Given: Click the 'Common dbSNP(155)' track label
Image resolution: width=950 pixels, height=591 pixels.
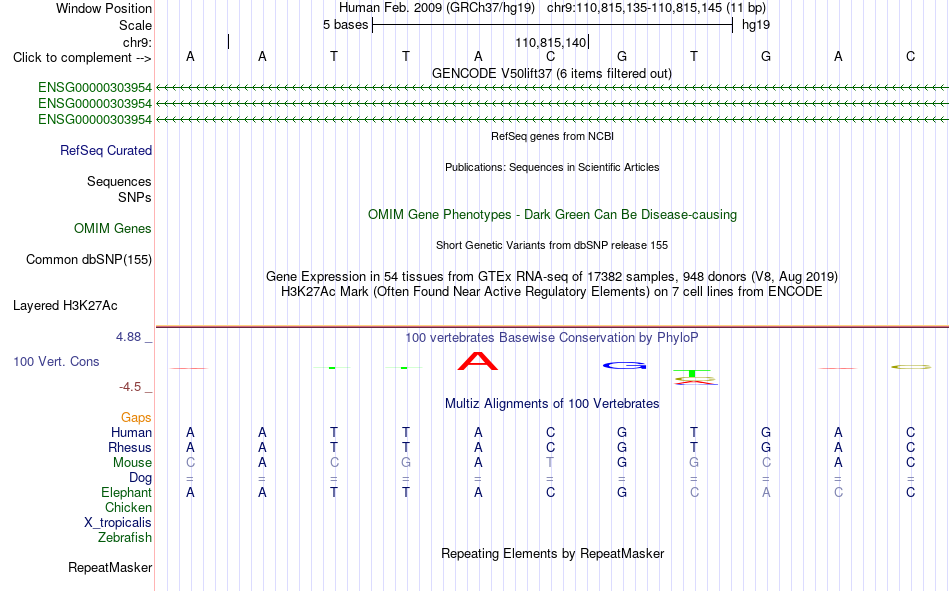Looking at the screenshot, I should pyautogui.click(x=89, y=259).
